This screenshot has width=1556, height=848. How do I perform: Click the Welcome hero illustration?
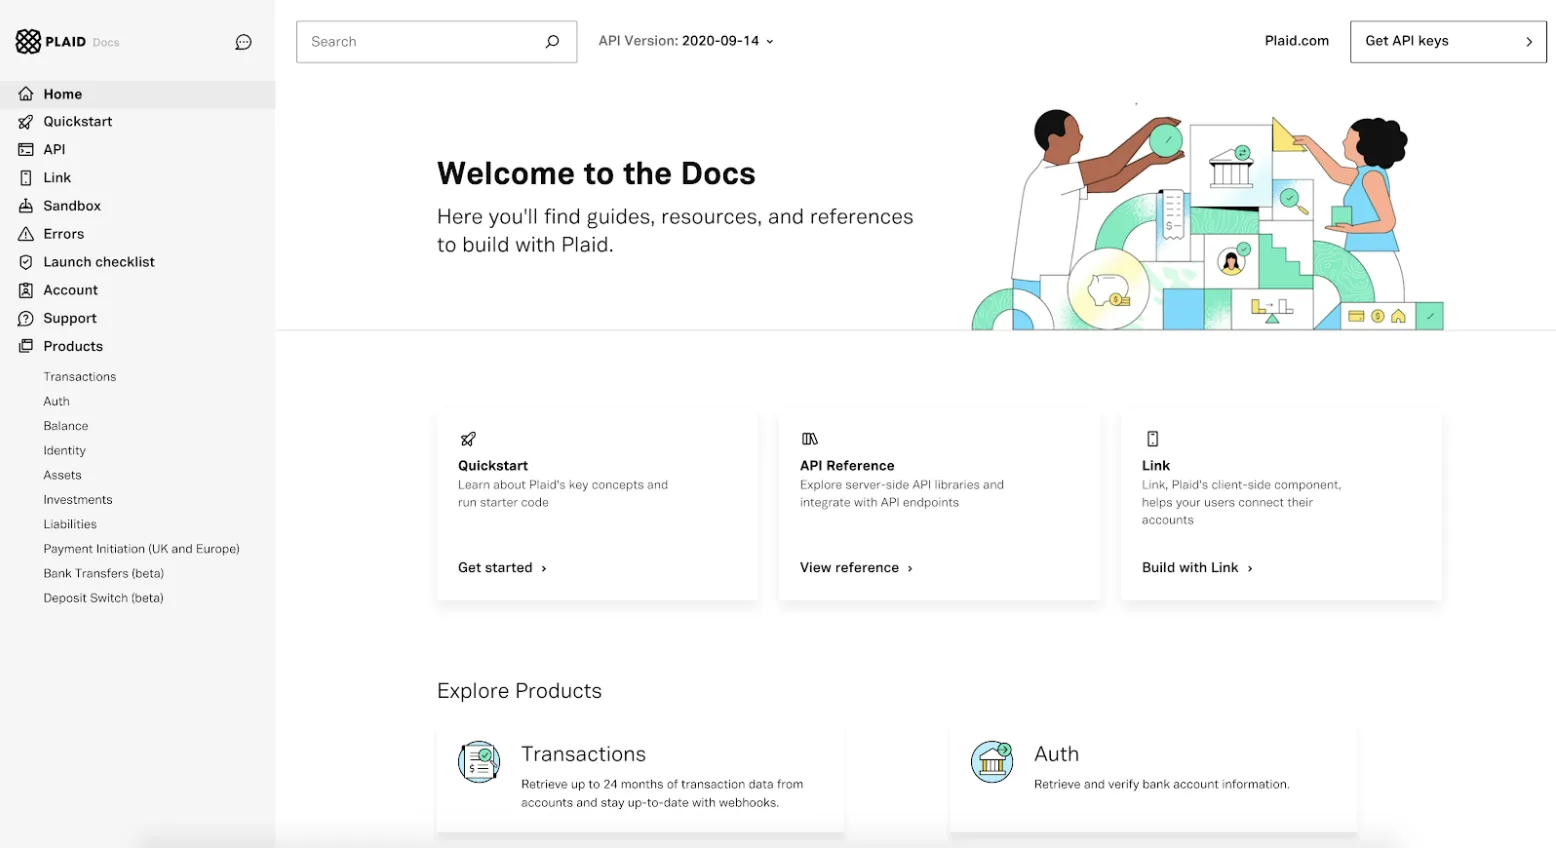(1208, 217)
